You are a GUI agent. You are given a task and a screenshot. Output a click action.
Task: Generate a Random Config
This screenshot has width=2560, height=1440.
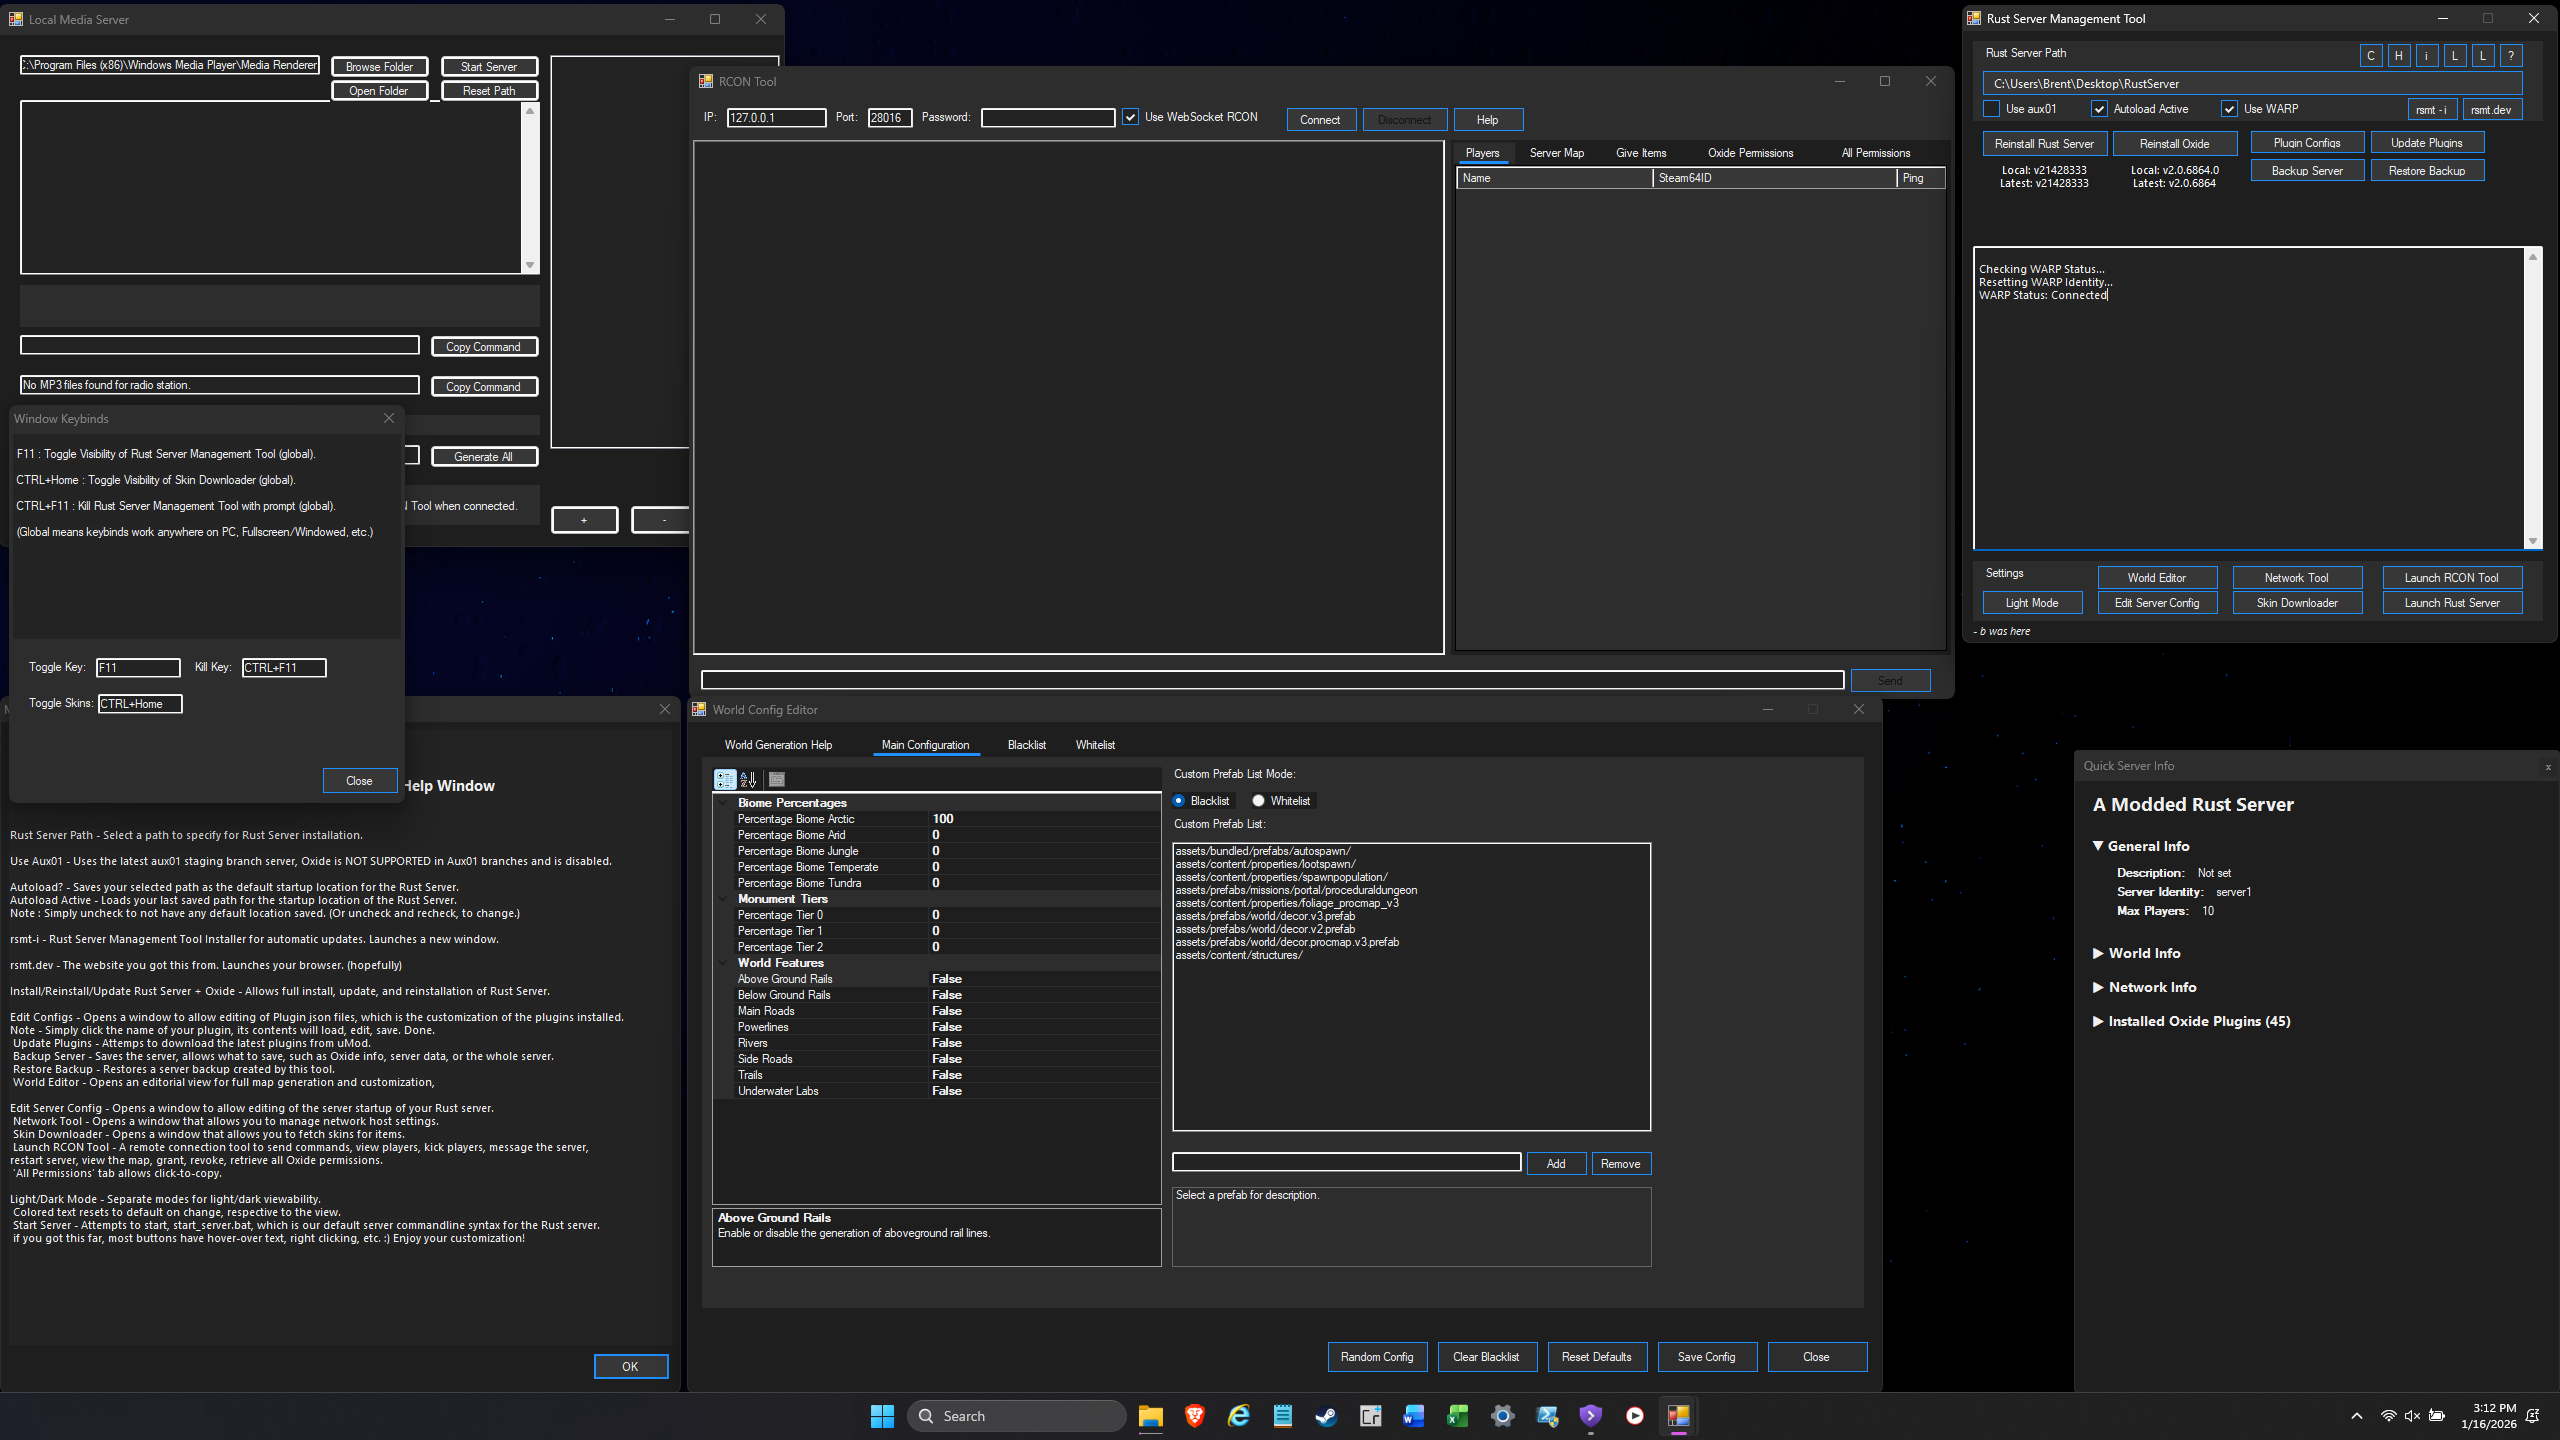pyautogui.click(x=1377, y=1357)
